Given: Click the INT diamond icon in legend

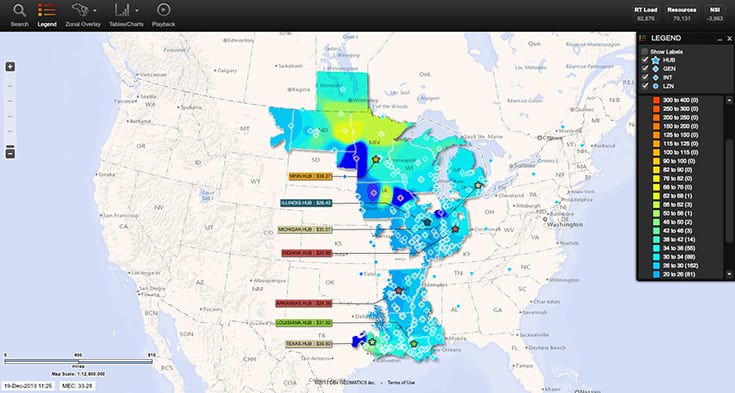Looking at the screenshot, I should click(655, 77).
